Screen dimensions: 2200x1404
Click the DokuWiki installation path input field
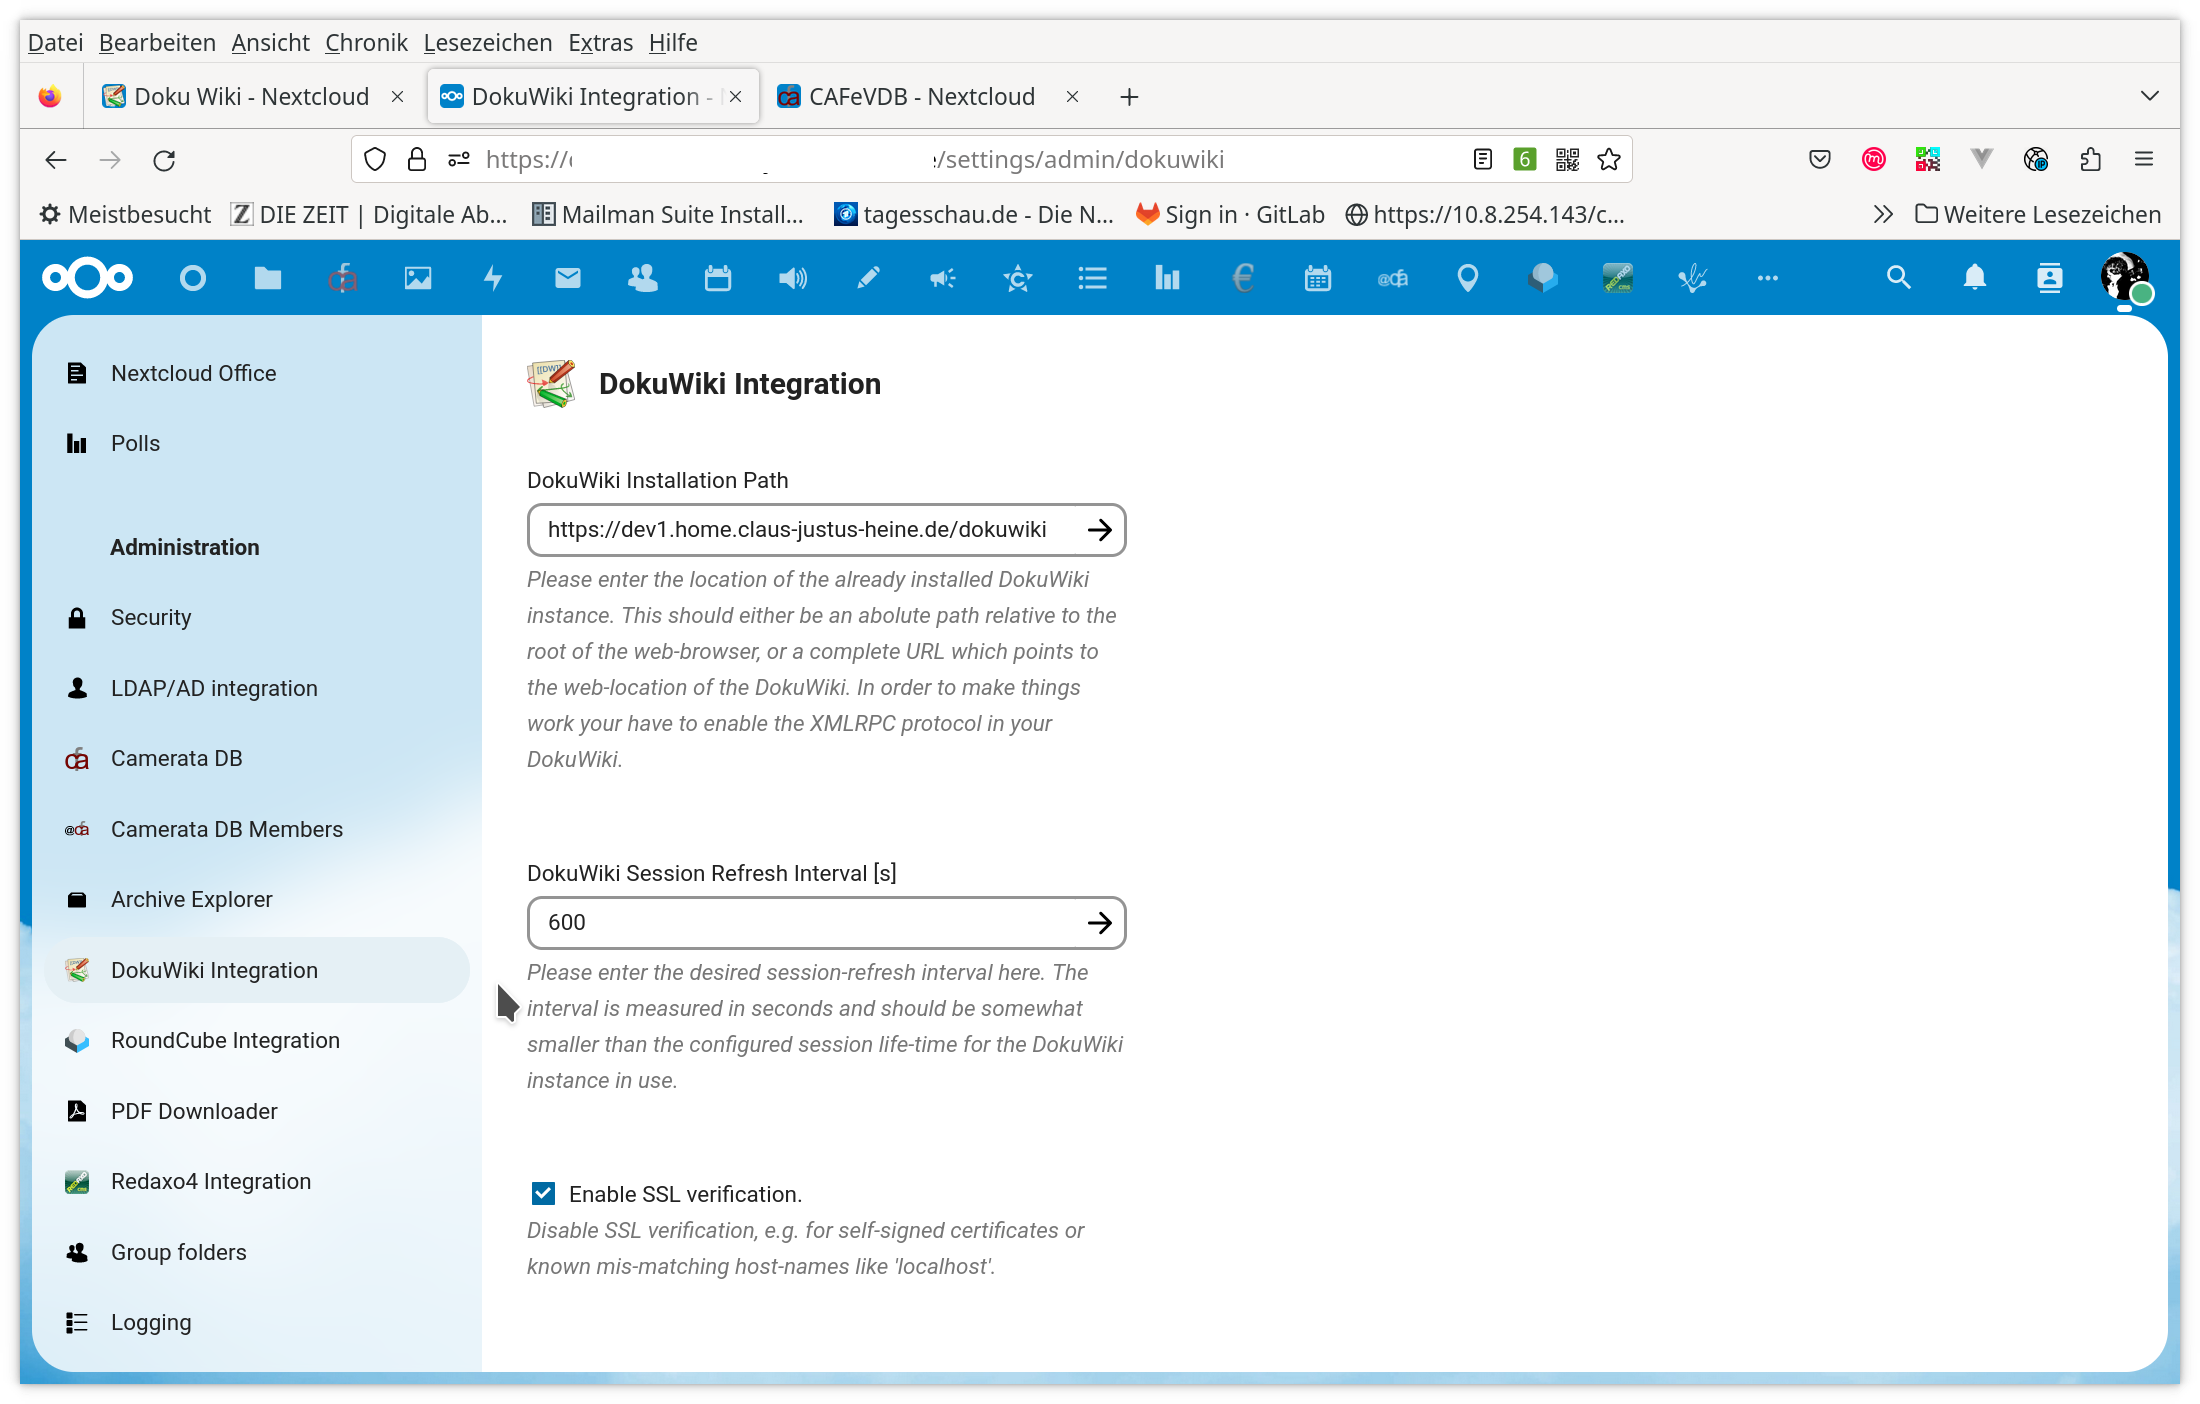pos(826,529)
